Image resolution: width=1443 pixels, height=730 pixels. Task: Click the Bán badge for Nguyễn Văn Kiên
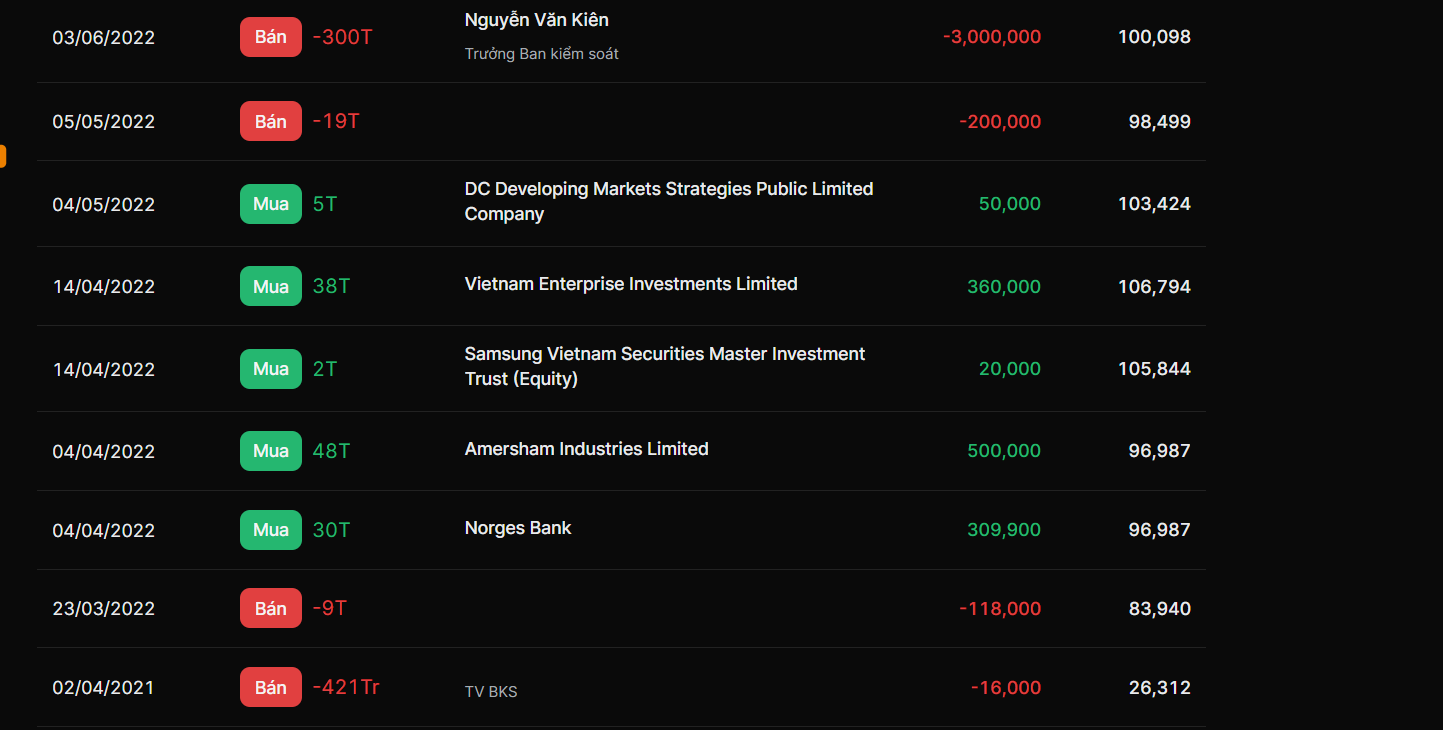coord(270,37)
